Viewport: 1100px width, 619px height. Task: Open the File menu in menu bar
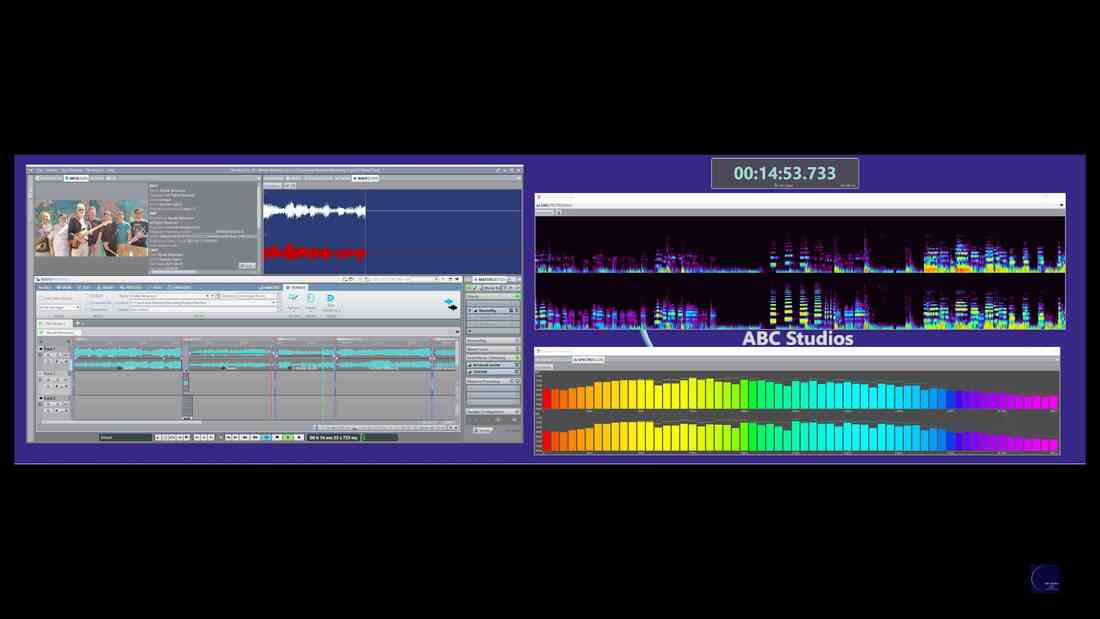[x=40, y=170]
